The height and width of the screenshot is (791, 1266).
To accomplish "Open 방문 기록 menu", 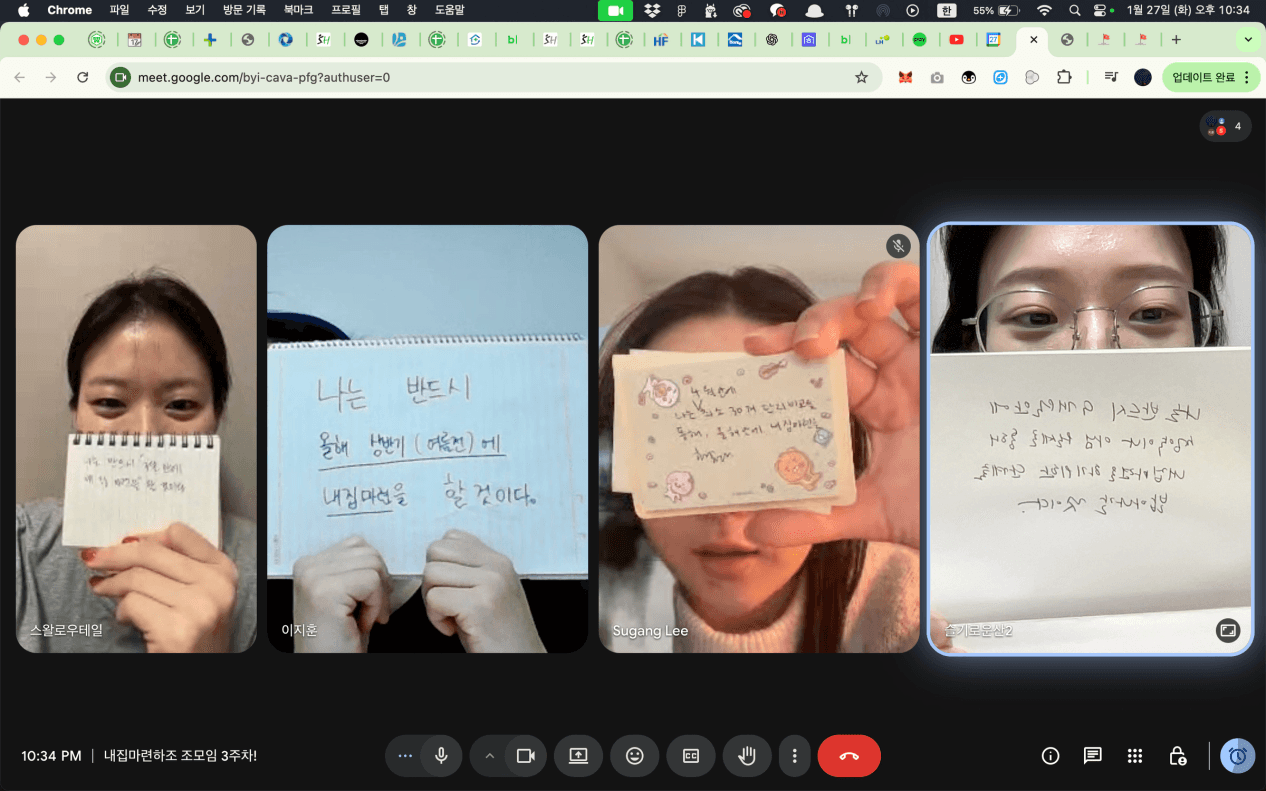I will [244, 10].
